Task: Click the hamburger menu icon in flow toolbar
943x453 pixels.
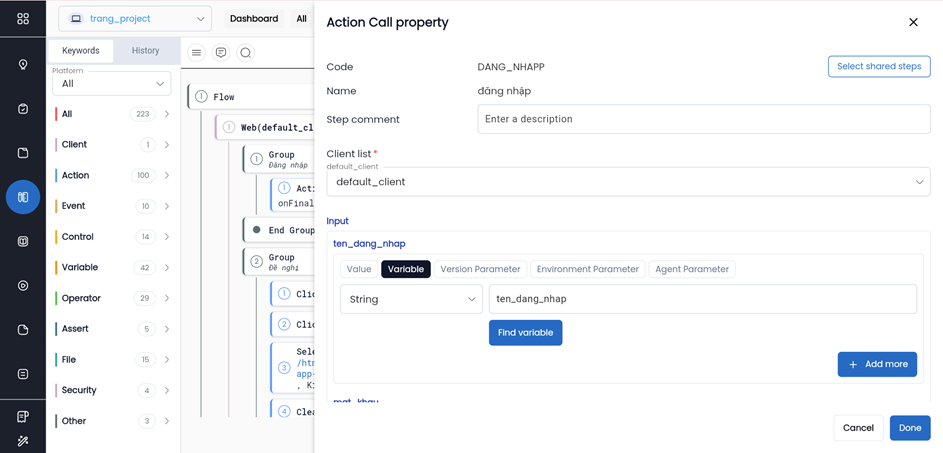Action: [197, 53]
